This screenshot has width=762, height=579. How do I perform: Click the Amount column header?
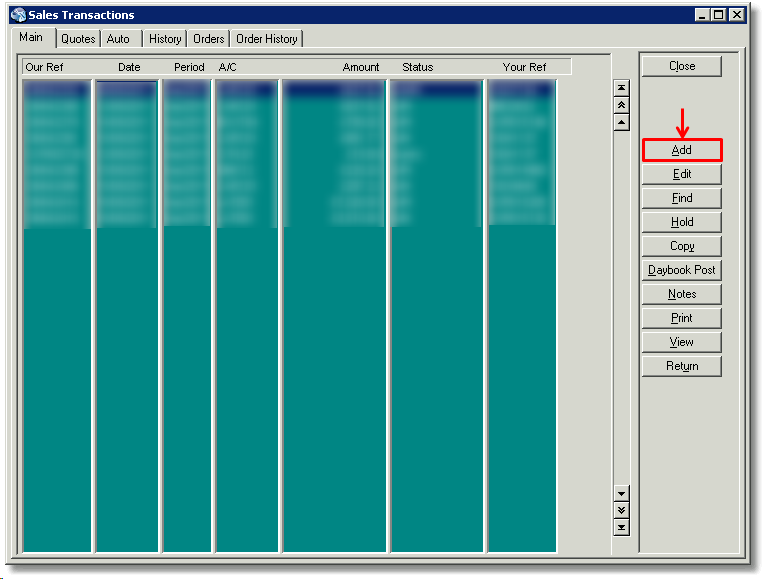(361, 67)
